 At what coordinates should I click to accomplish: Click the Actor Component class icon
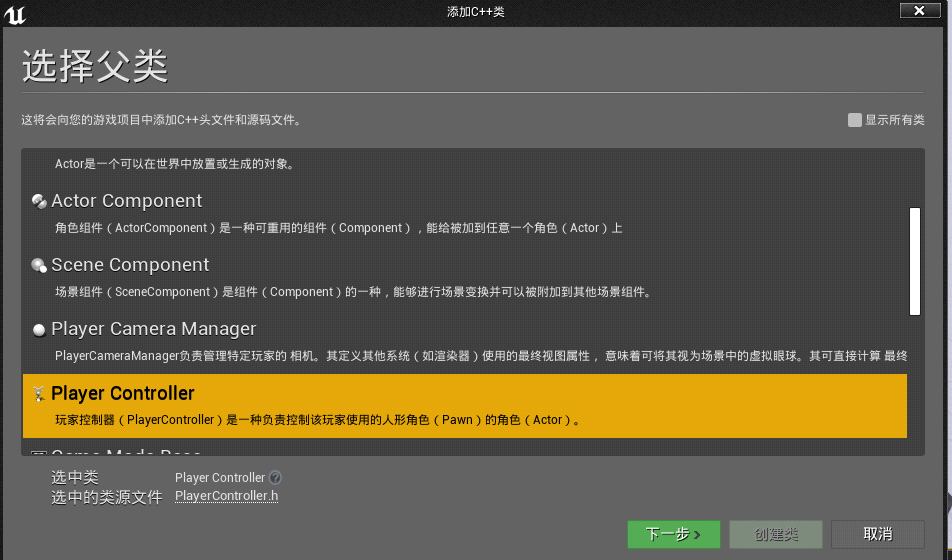39,201
